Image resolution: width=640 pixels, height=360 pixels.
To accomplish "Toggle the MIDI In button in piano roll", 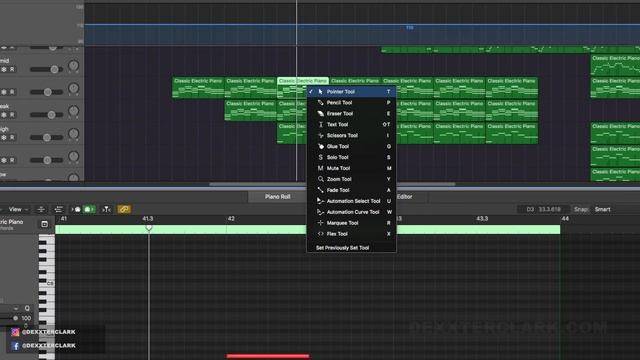I will click(76, 209).
